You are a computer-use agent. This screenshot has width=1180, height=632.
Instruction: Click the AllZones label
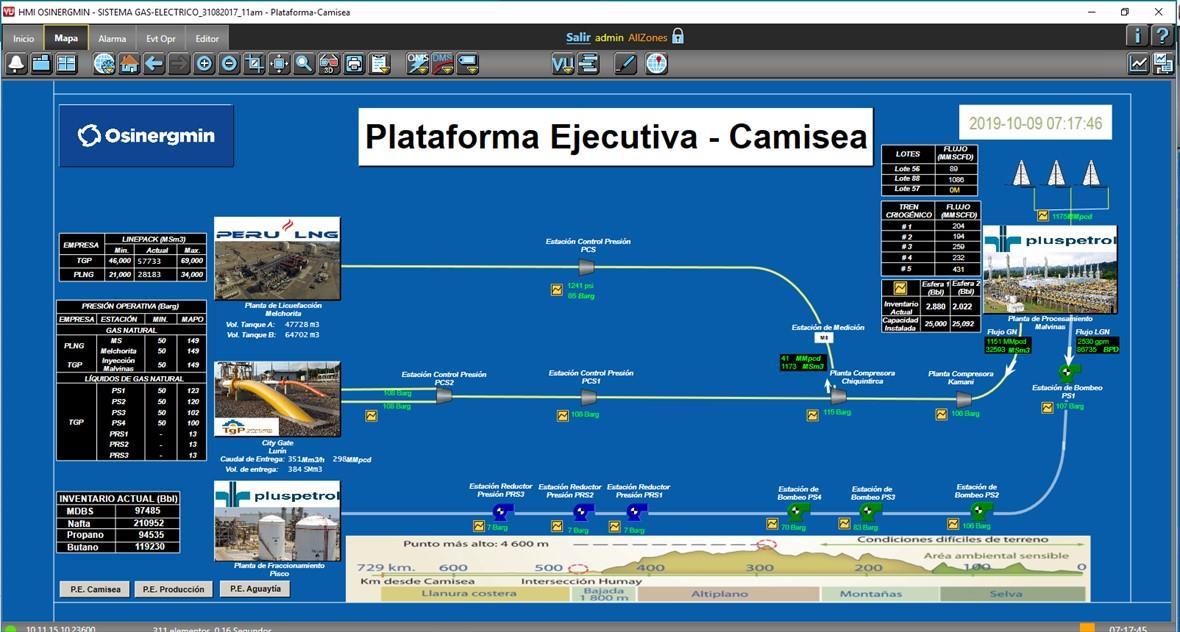click(x=648, y=38)
